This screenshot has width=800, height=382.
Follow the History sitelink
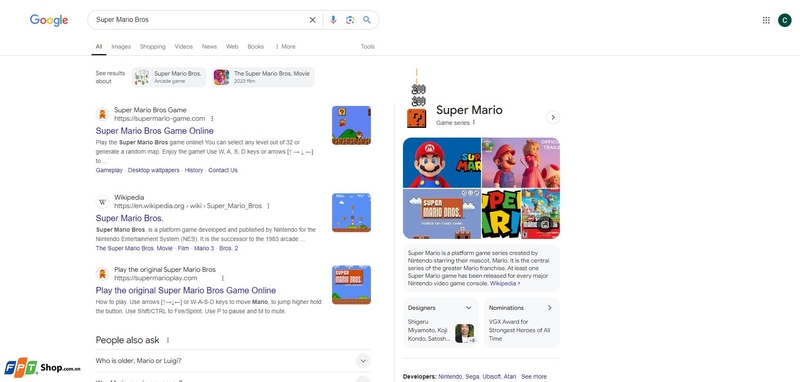[x=194, y=170]
